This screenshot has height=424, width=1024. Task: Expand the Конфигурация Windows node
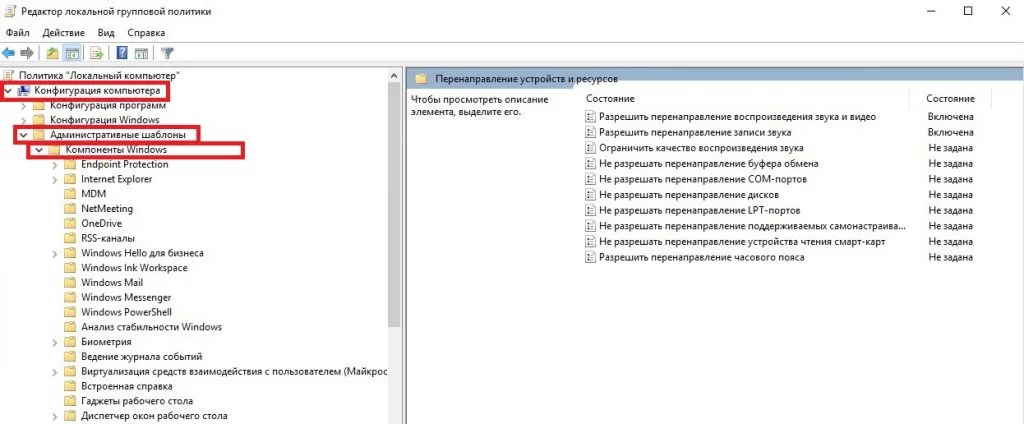(24, 120)
